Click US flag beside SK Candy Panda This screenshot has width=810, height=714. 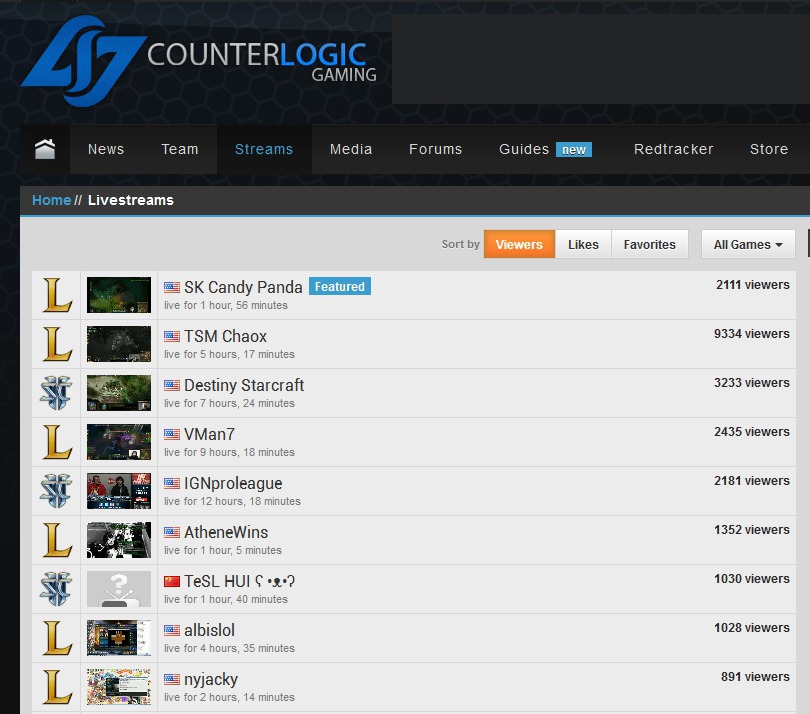tap(172, 287)
